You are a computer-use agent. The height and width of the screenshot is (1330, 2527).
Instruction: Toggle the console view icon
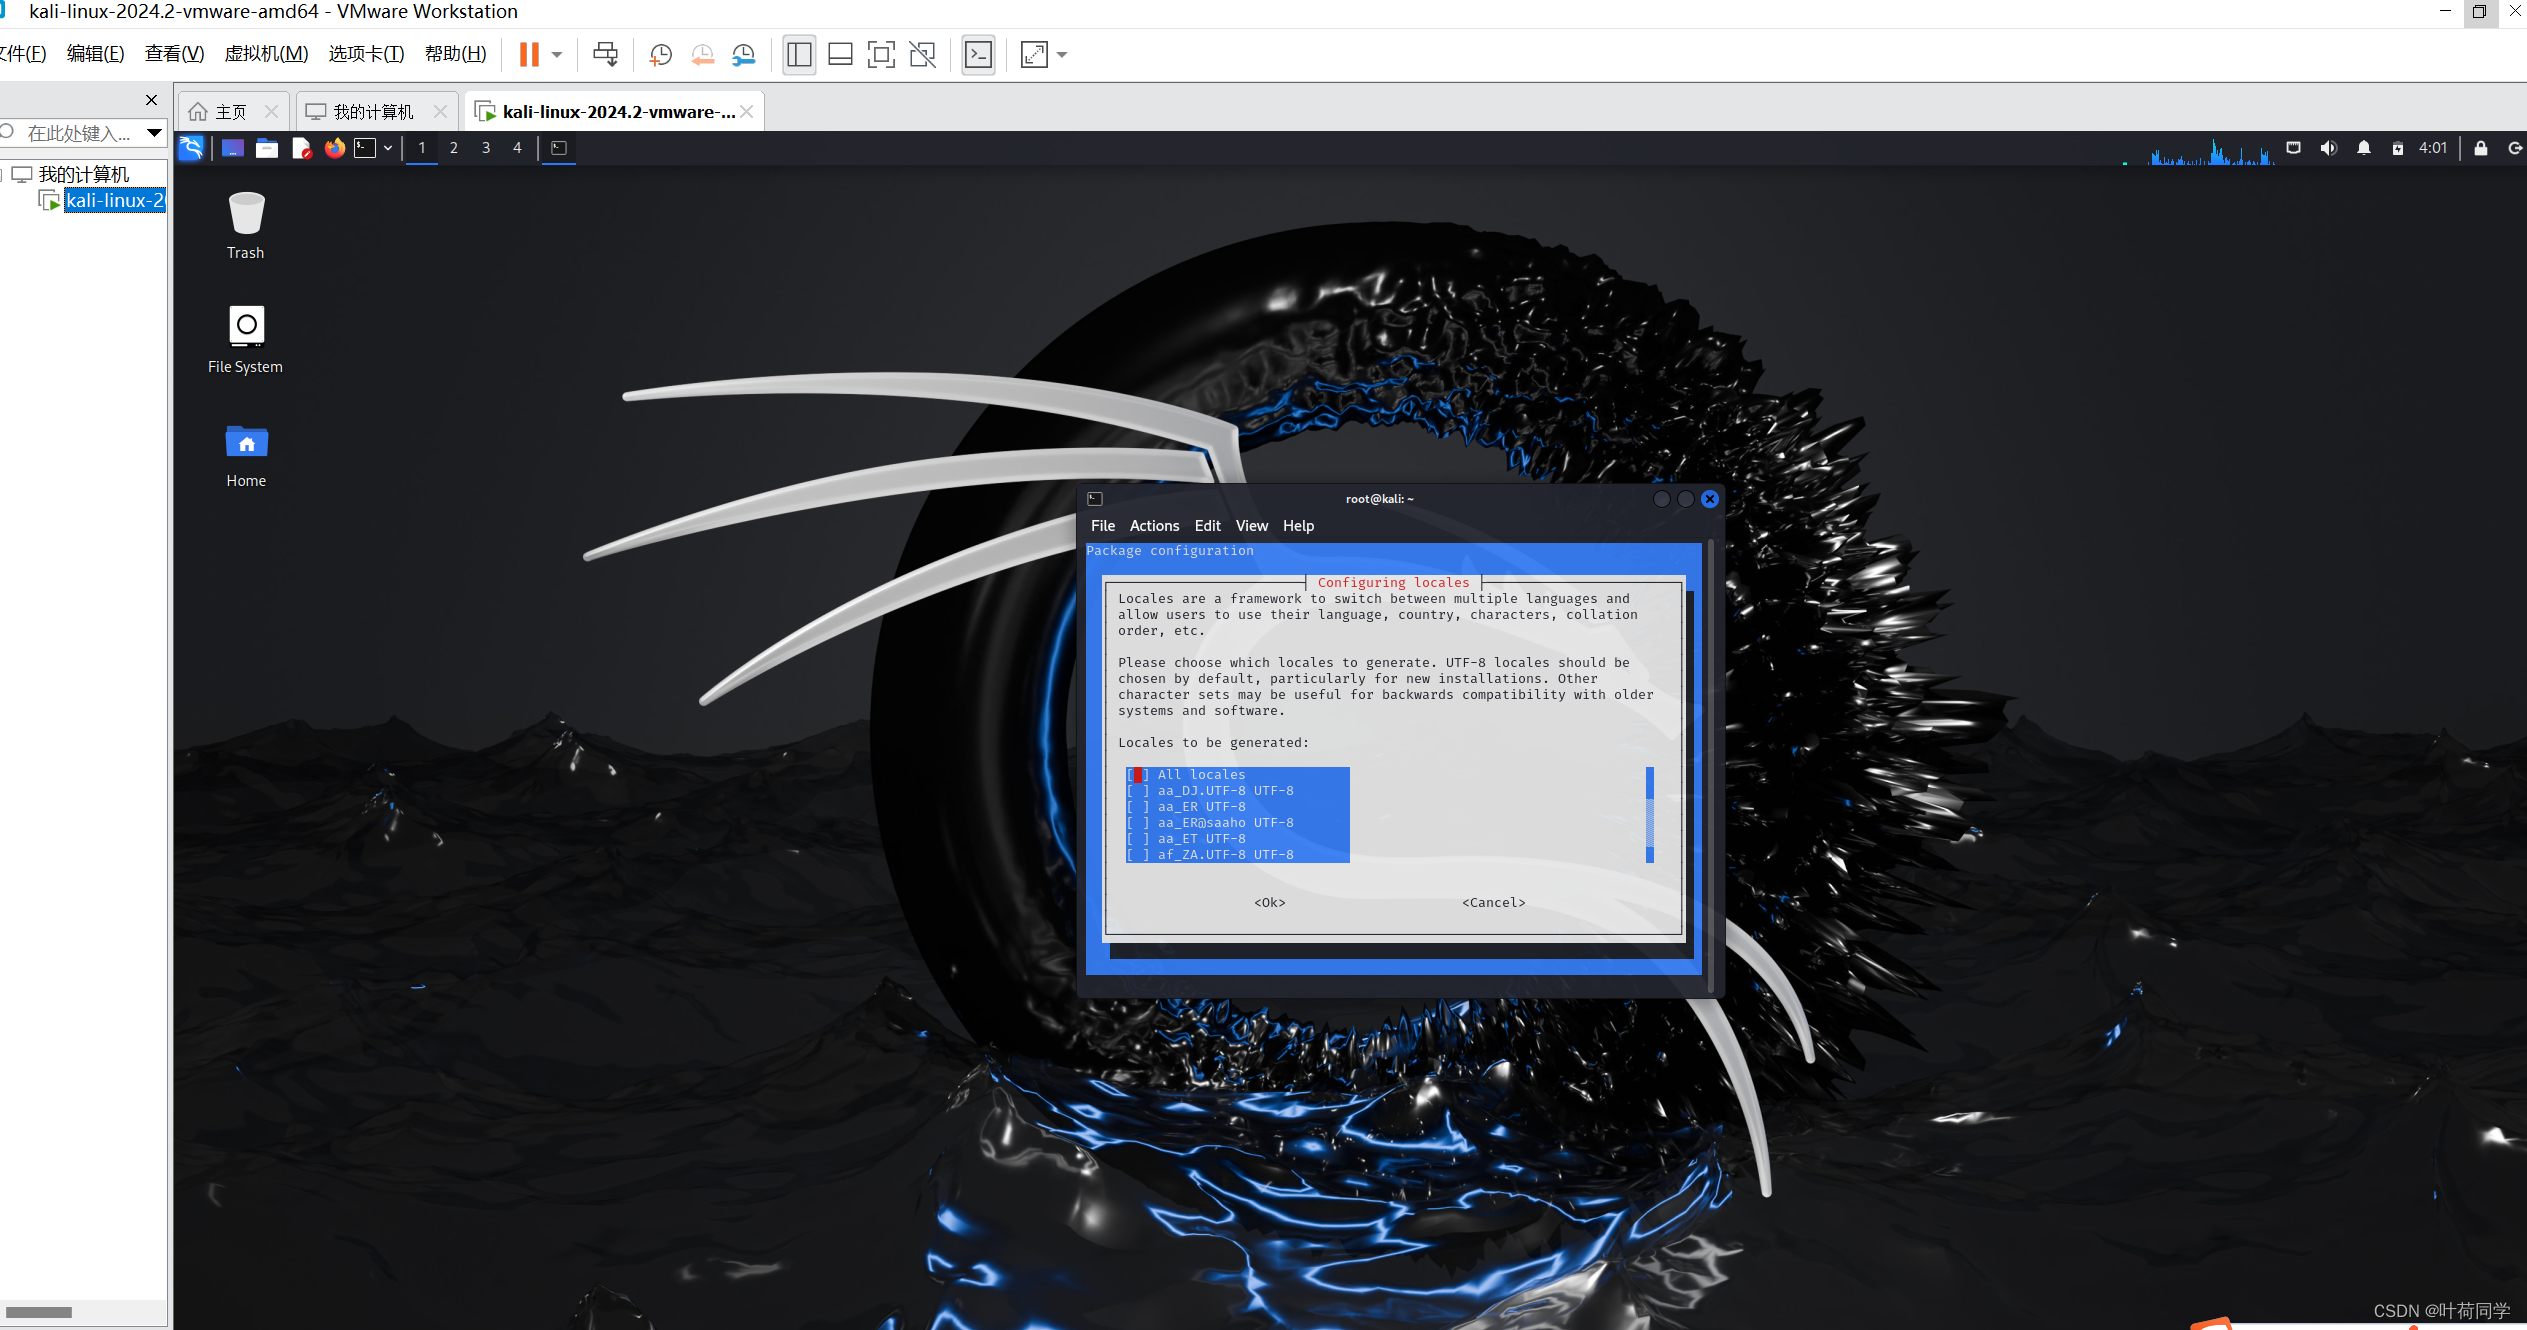(978, 55)
